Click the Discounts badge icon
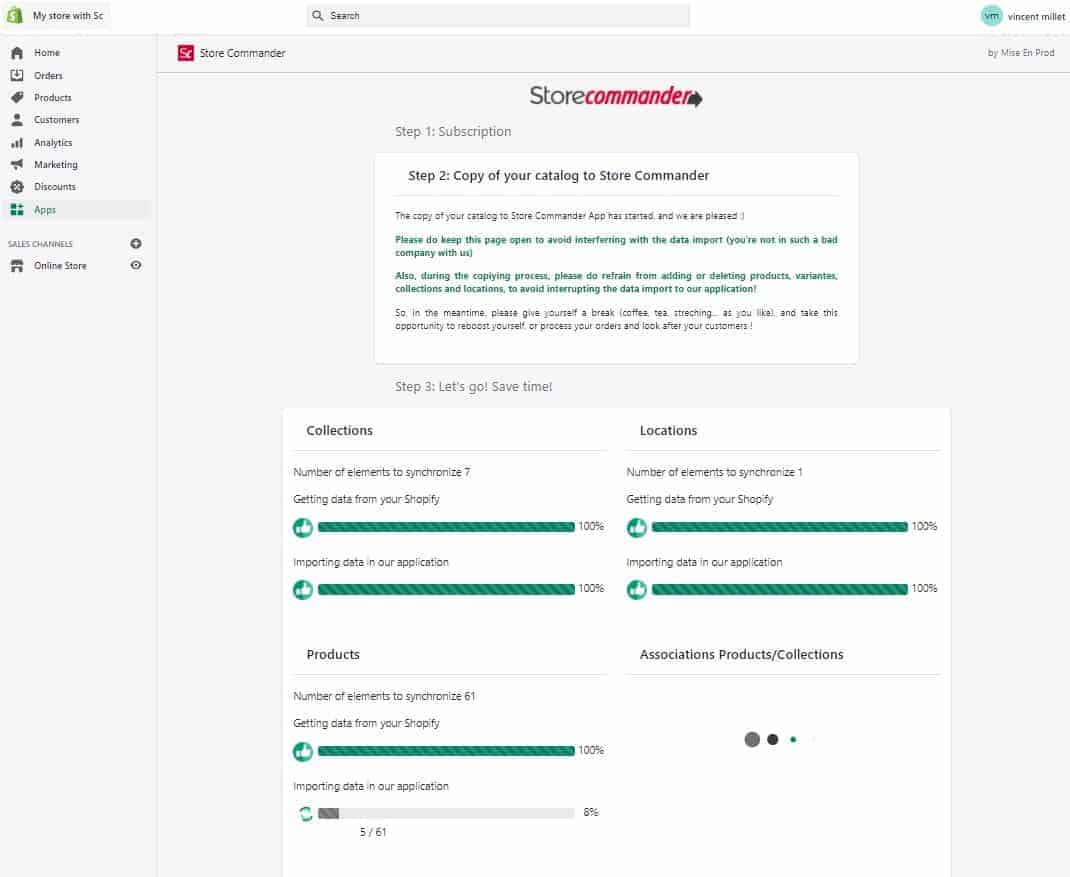Viewport: 1070px width, 877px height. pyautogui.click(x=17, y=186)
